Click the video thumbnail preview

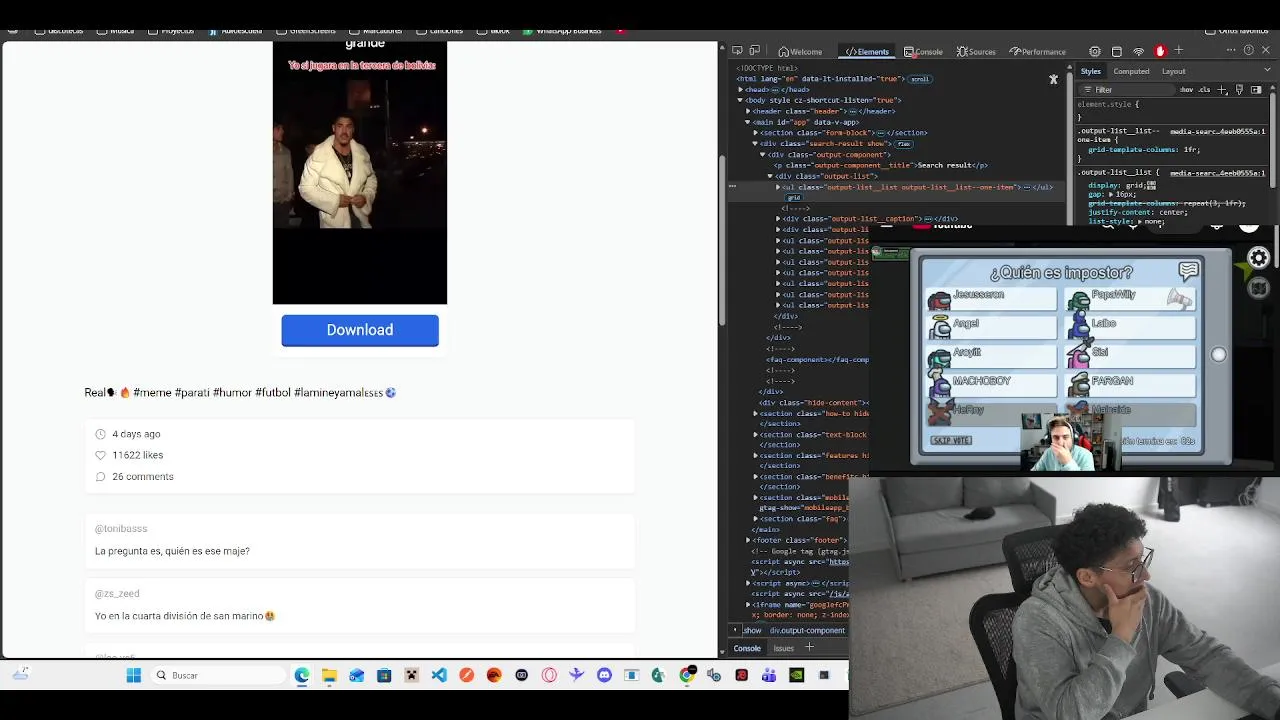[x=360, y=172]
